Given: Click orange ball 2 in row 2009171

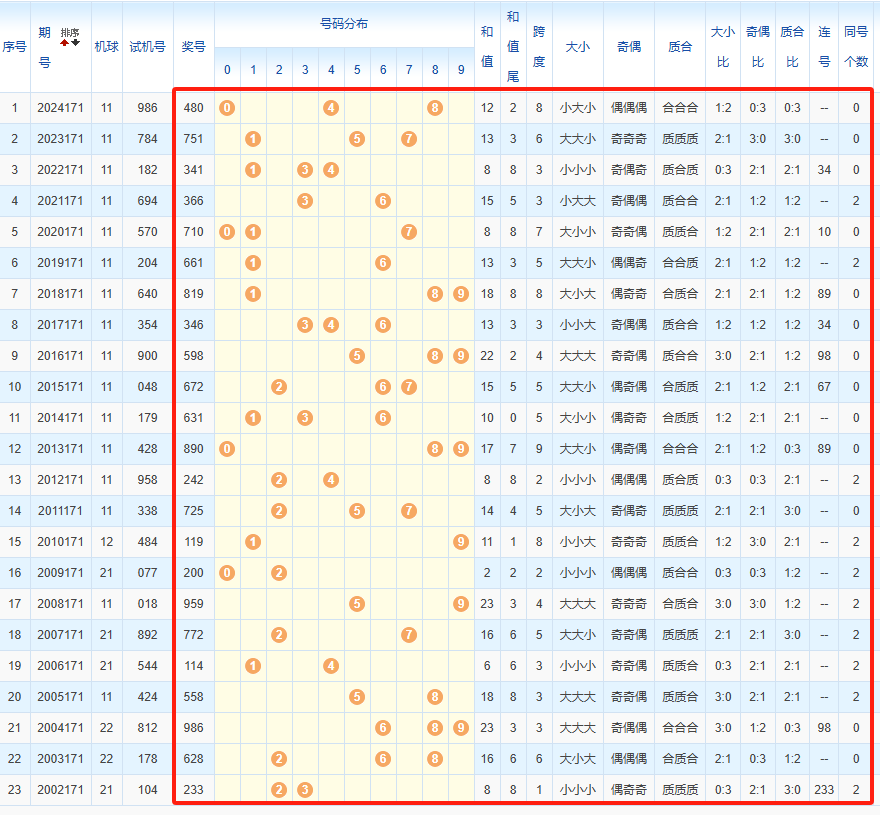Looking at the screenshot, I should pyautogui.click(x=279, y=573).
